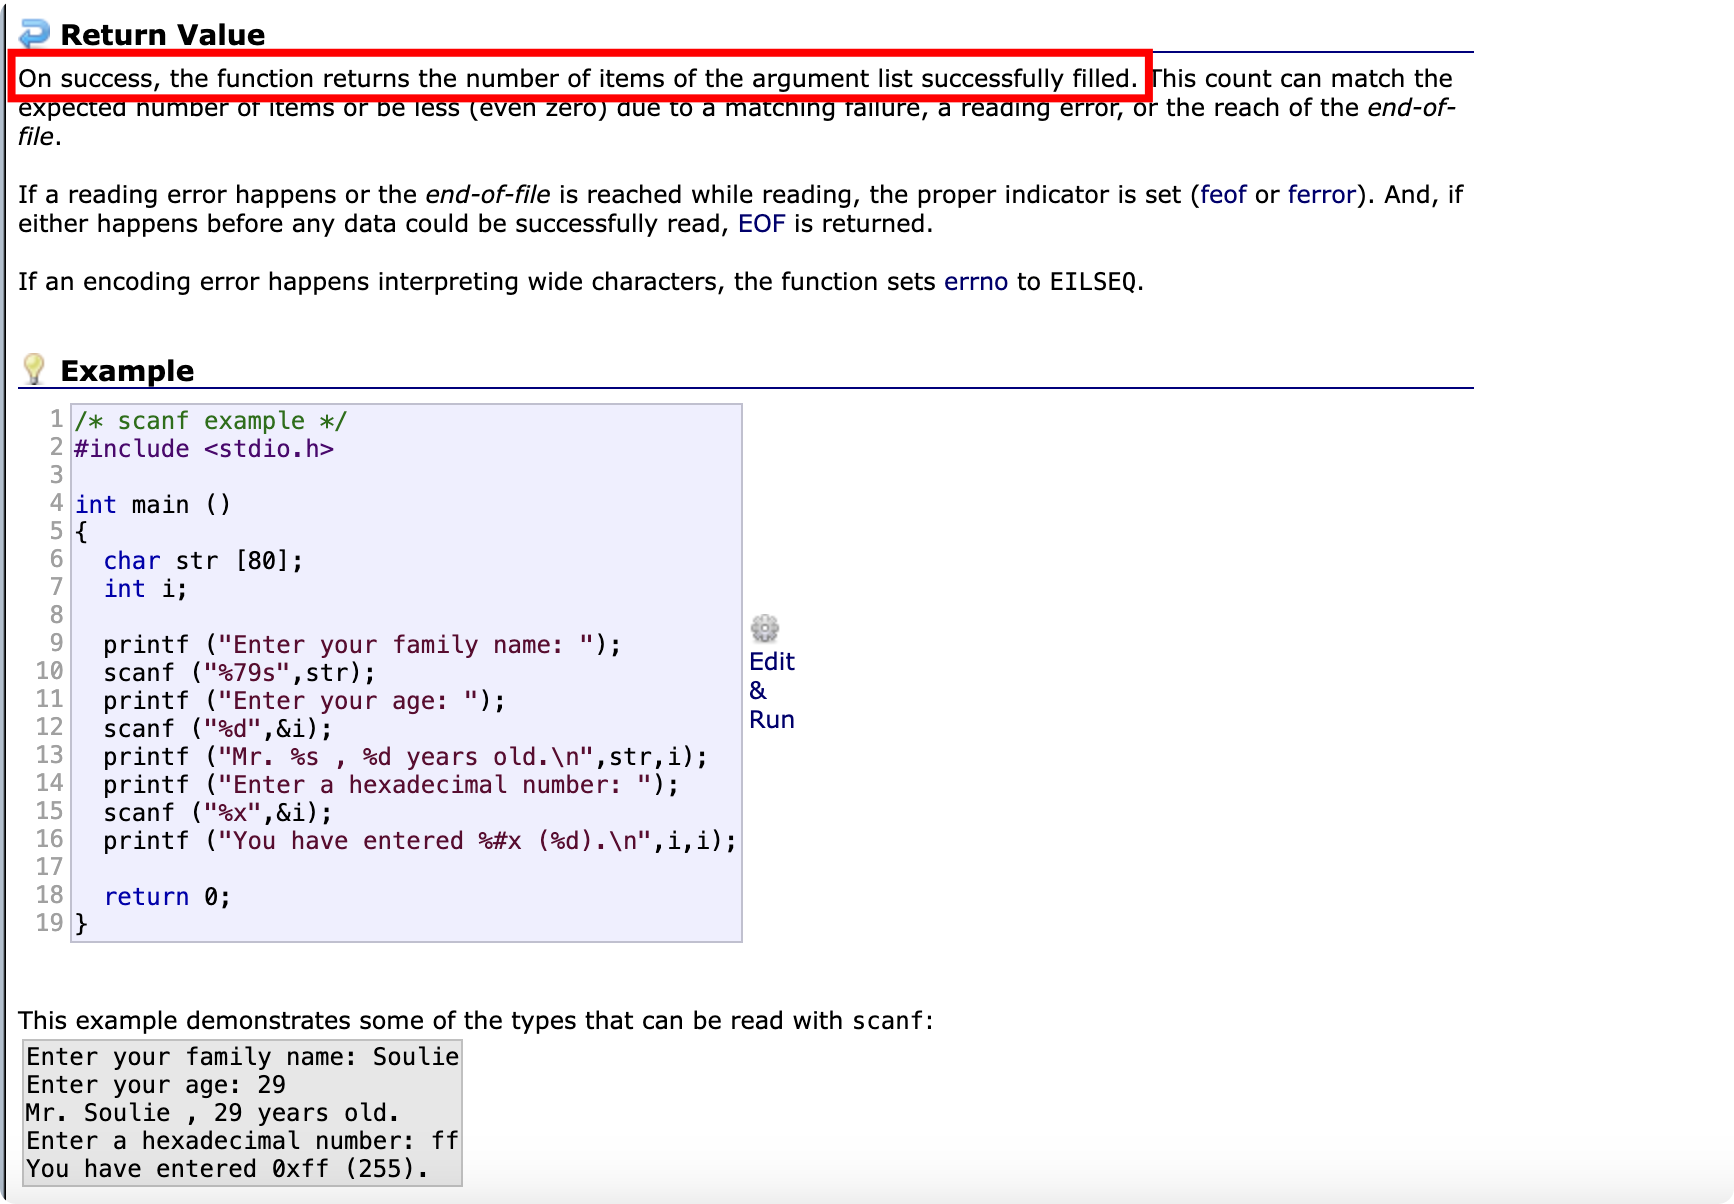Screen dimensions: 1734x1204
Task: Click line number 1 in the code gutter
Action: click(x=57, y=419)
